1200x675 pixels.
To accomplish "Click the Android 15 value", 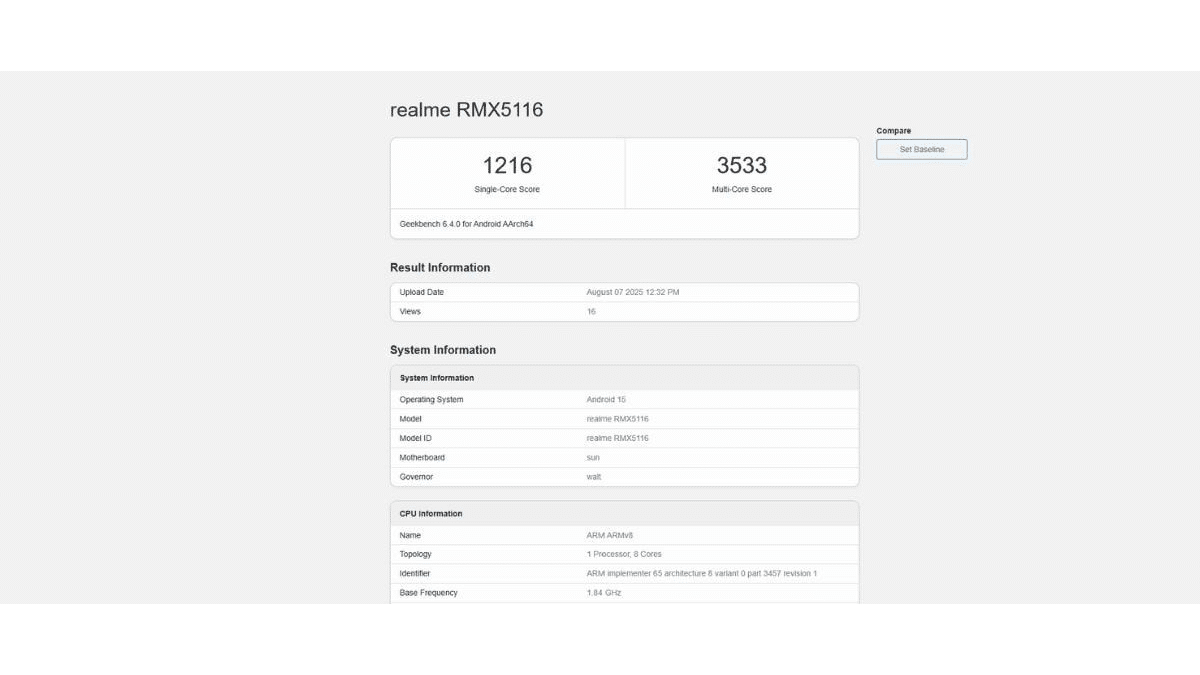I will point(606,399).
